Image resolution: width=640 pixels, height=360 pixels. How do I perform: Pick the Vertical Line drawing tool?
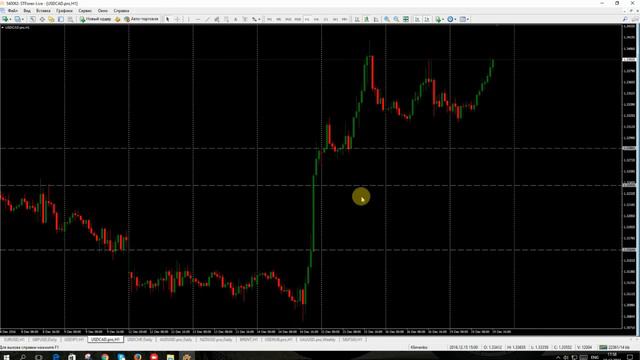188,19
